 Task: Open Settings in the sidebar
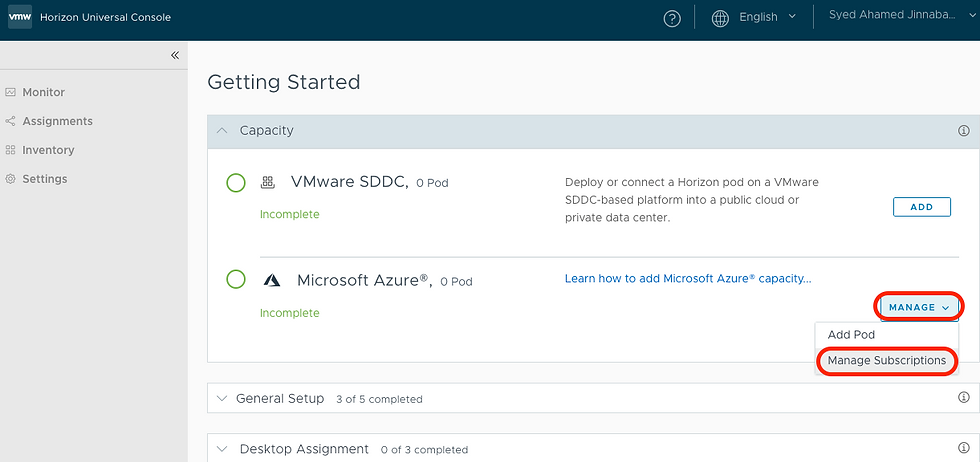(45, 179)
